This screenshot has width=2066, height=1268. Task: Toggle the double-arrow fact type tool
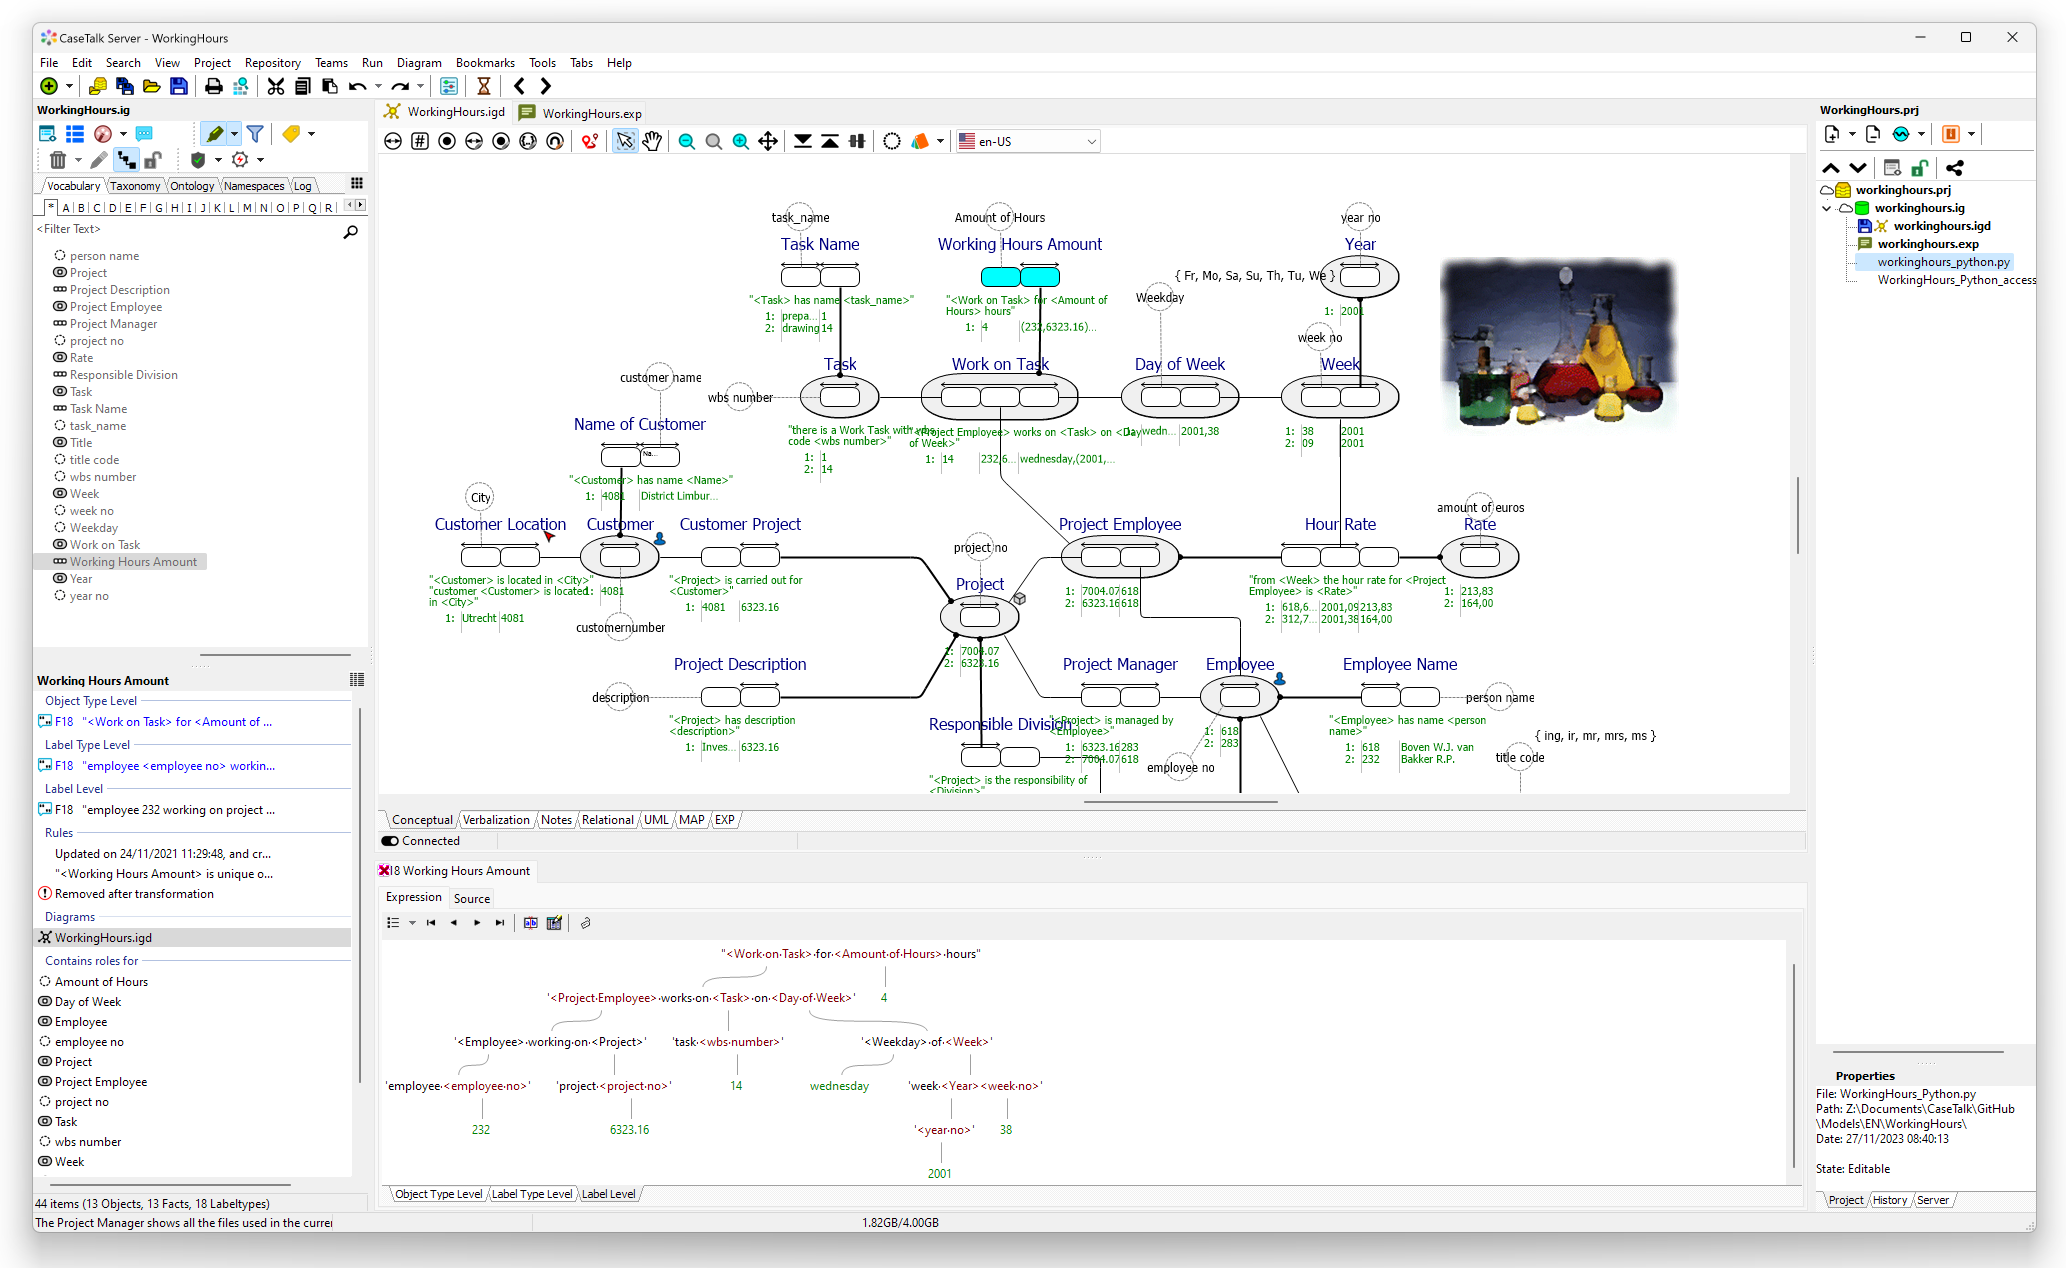(x=393, y=141)
